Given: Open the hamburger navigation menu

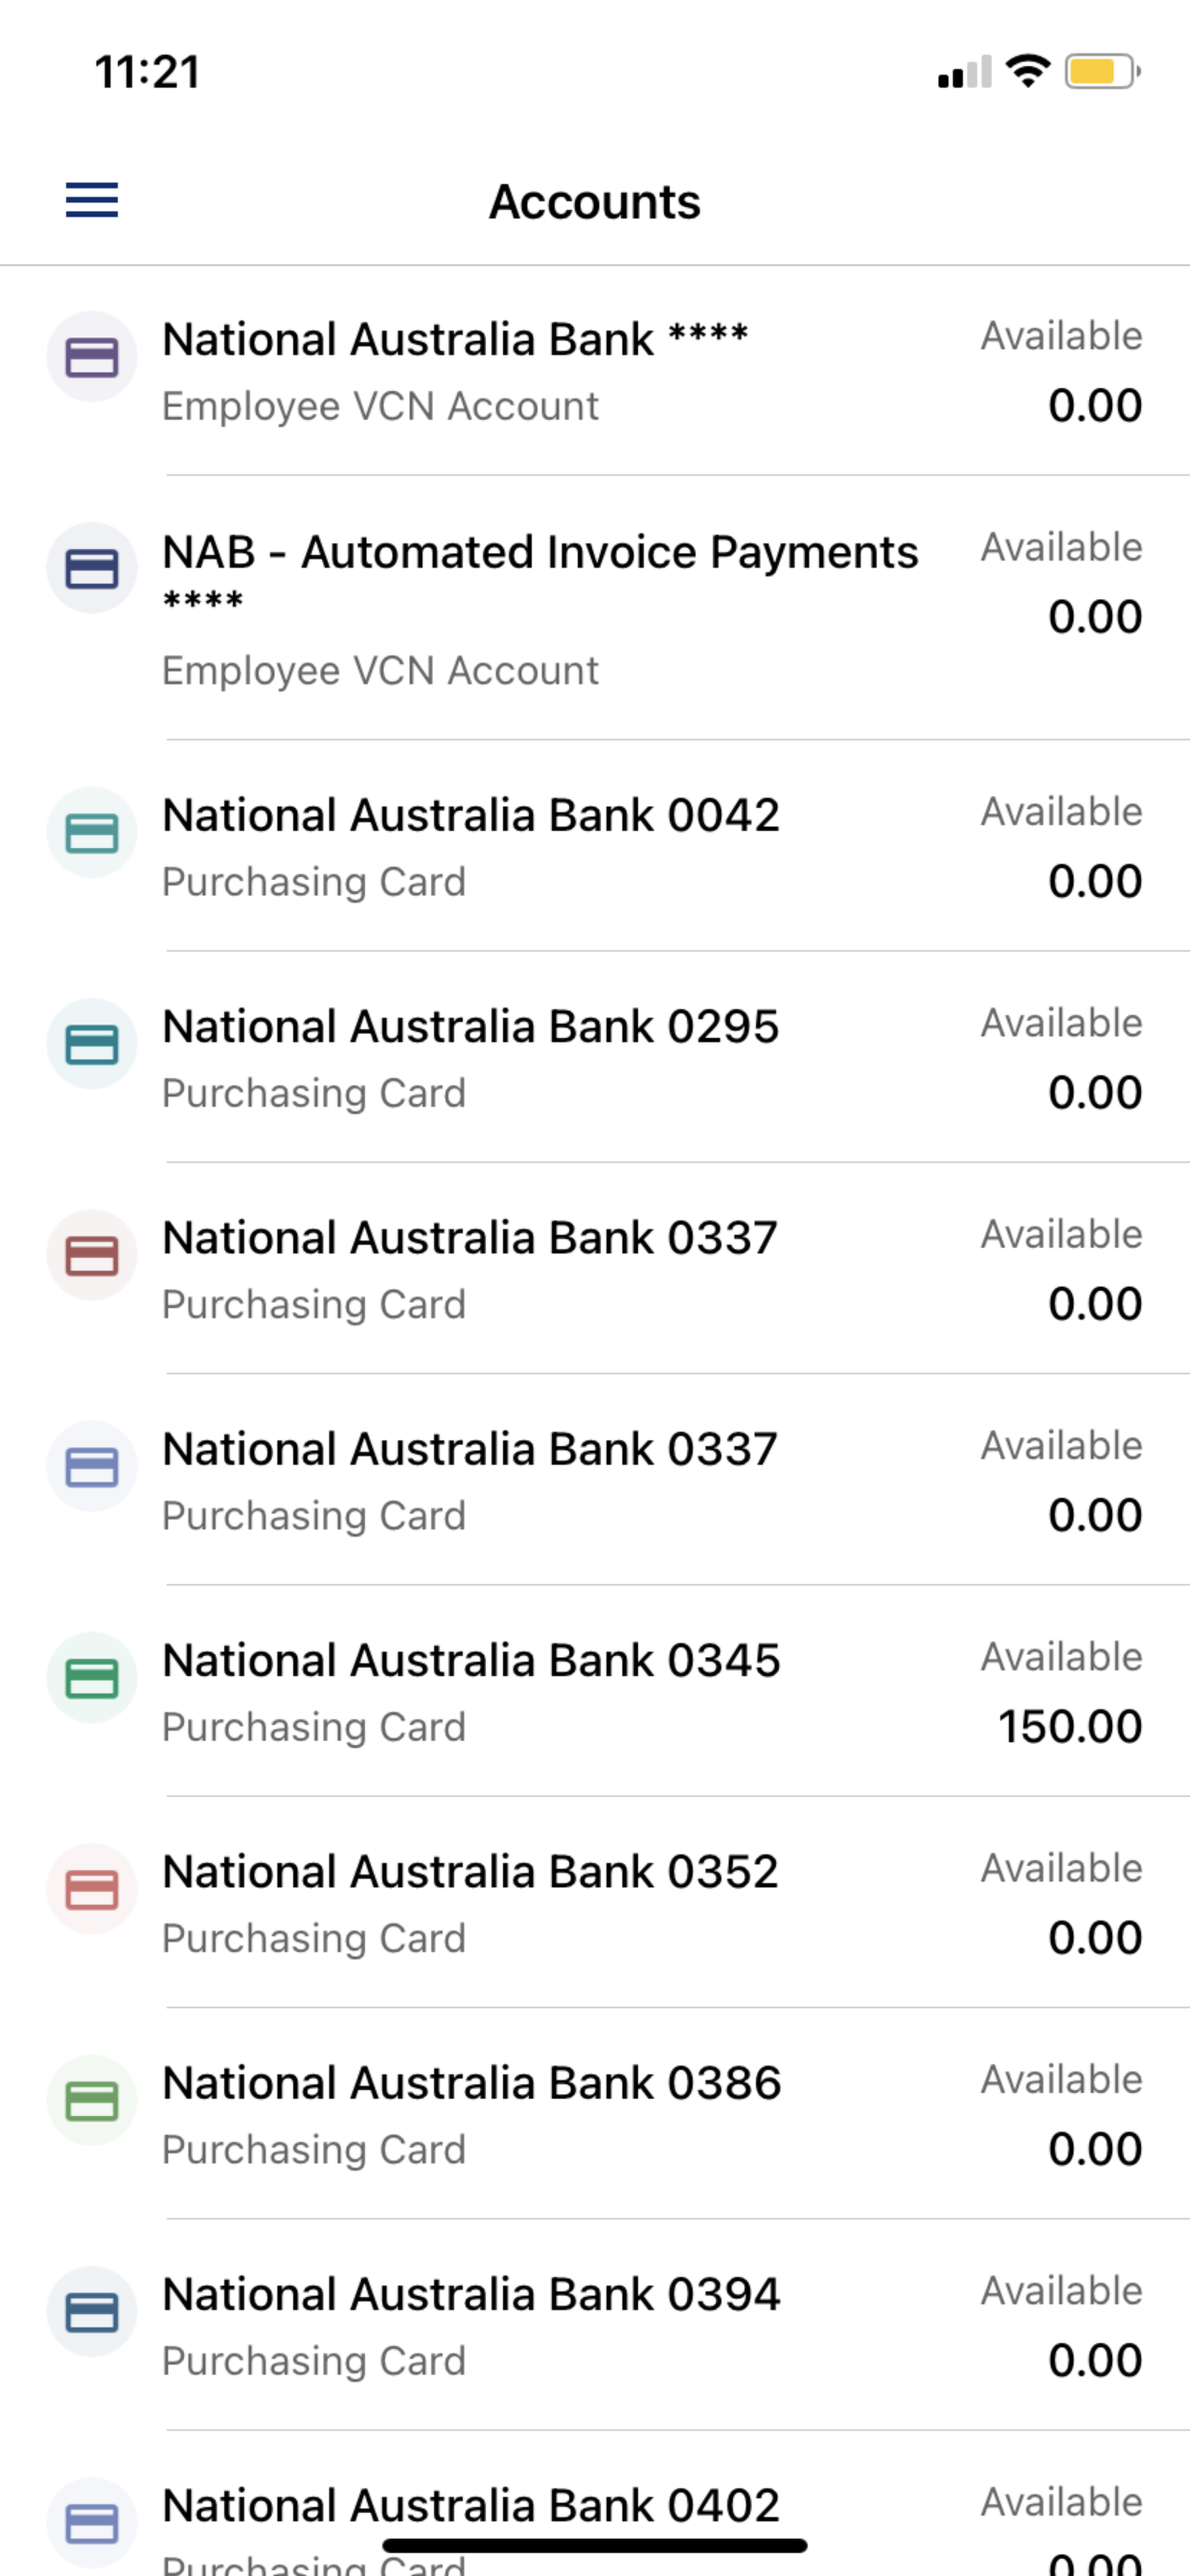Looking at the screenshot, I should coord(92,200).
